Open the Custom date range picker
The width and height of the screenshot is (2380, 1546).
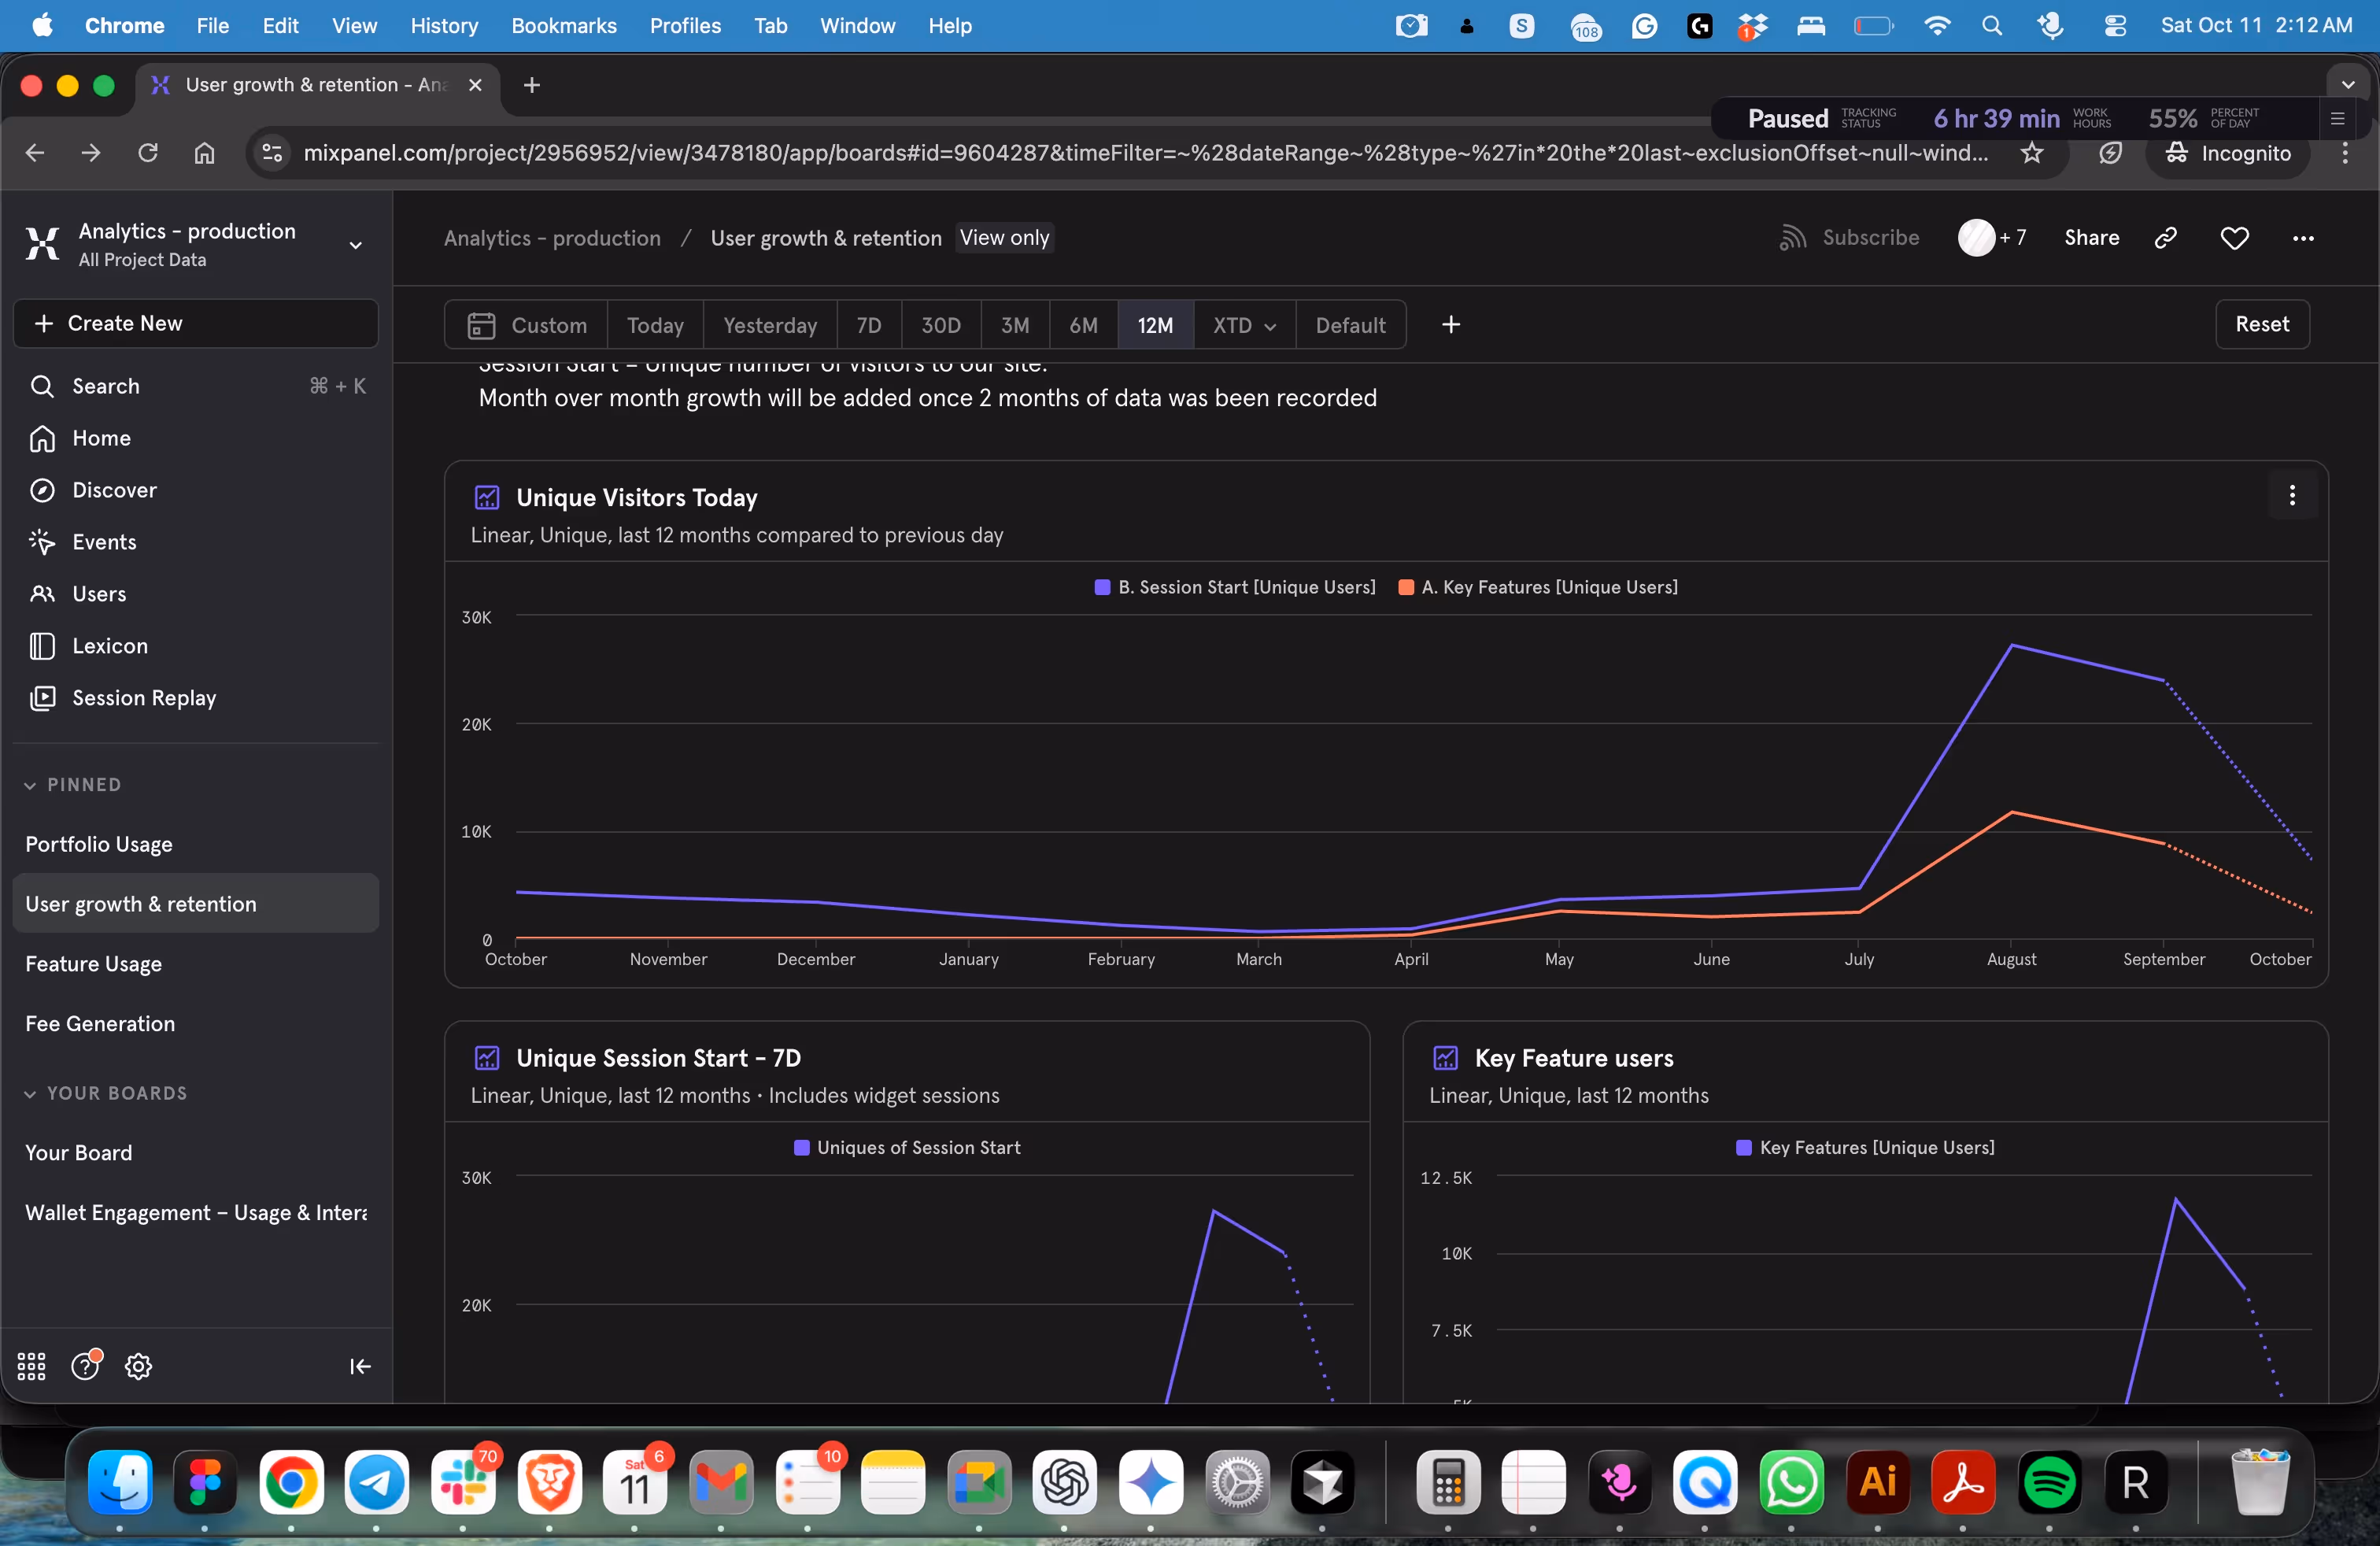pyautogui.click(x=527, y=325)
